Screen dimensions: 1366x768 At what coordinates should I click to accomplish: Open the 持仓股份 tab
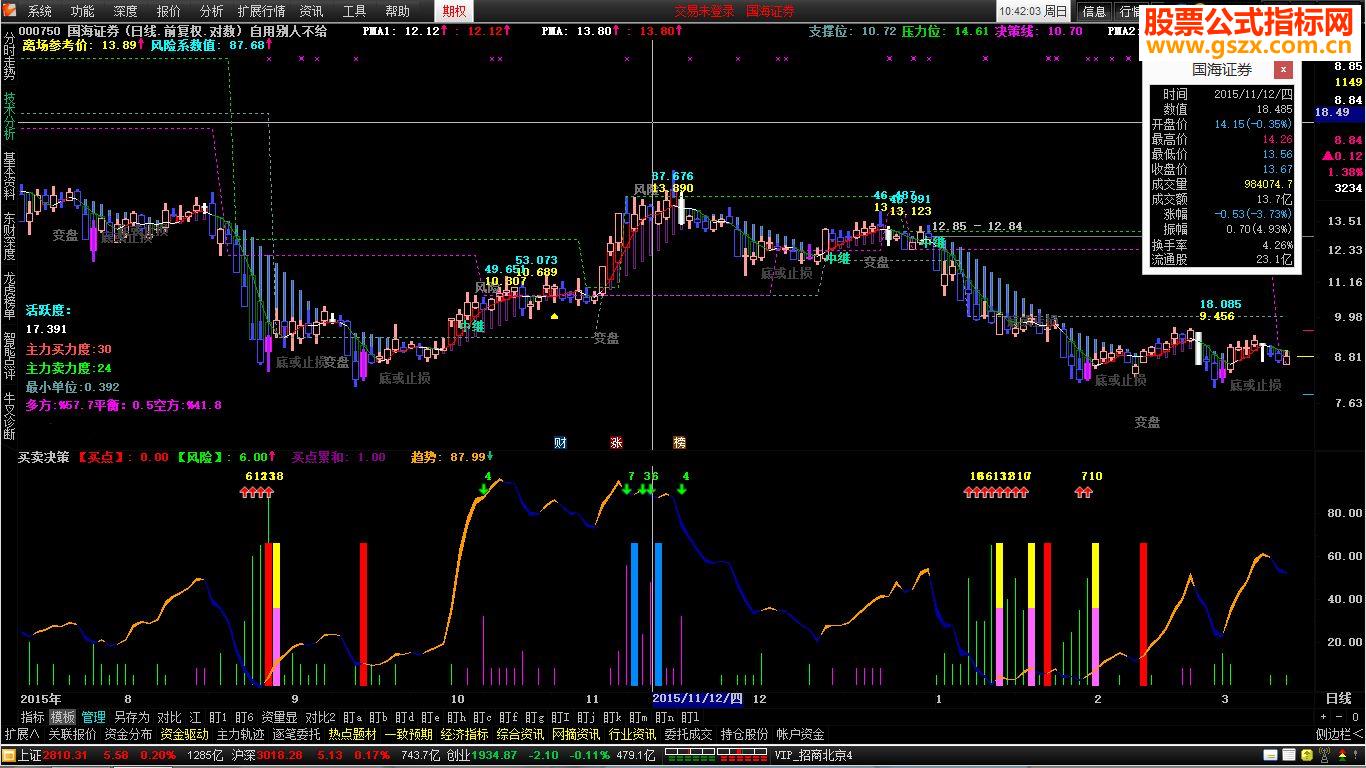[745, 734]
